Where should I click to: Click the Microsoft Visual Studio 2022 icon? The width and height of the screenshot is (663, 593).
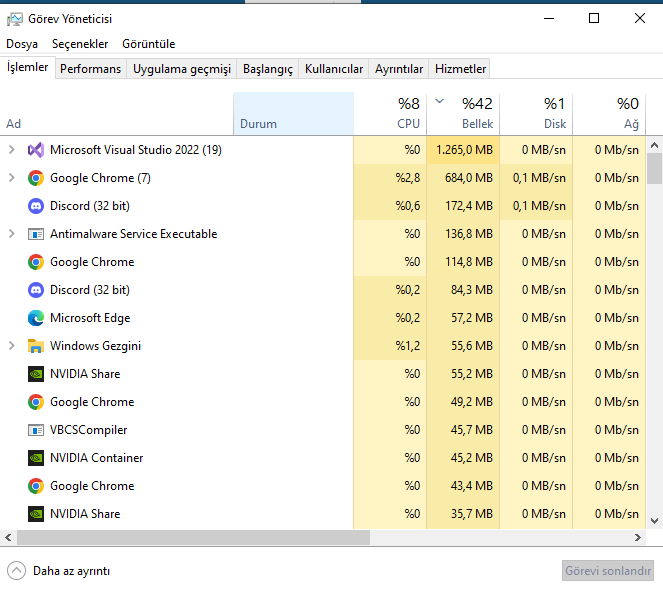36,150
